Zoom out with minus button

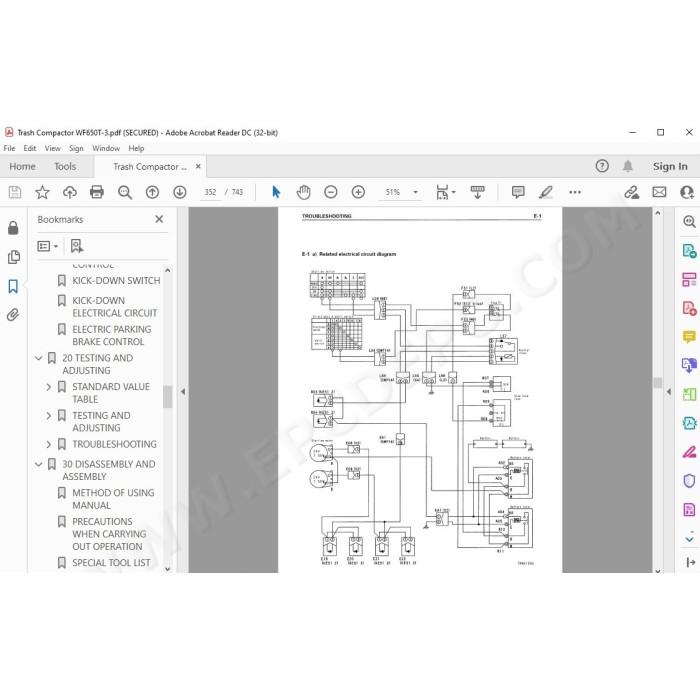click(x=331, y=192)
